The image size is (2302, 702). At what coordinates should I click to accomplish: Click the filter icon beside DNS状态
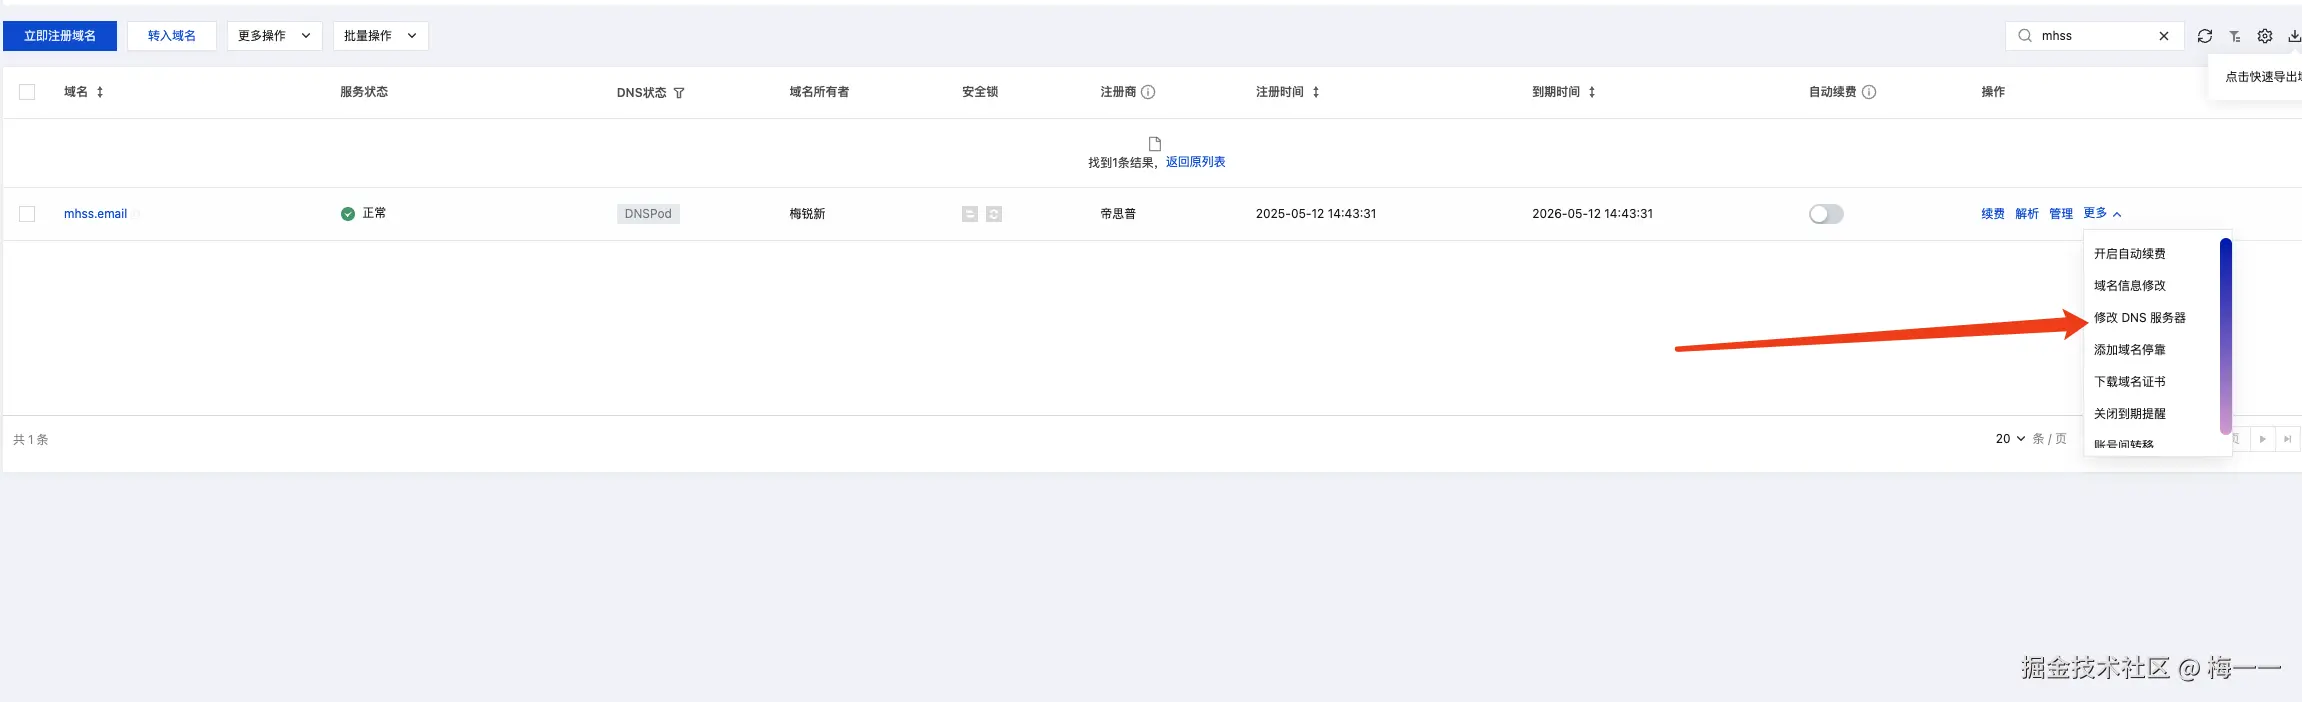(679, 93)
